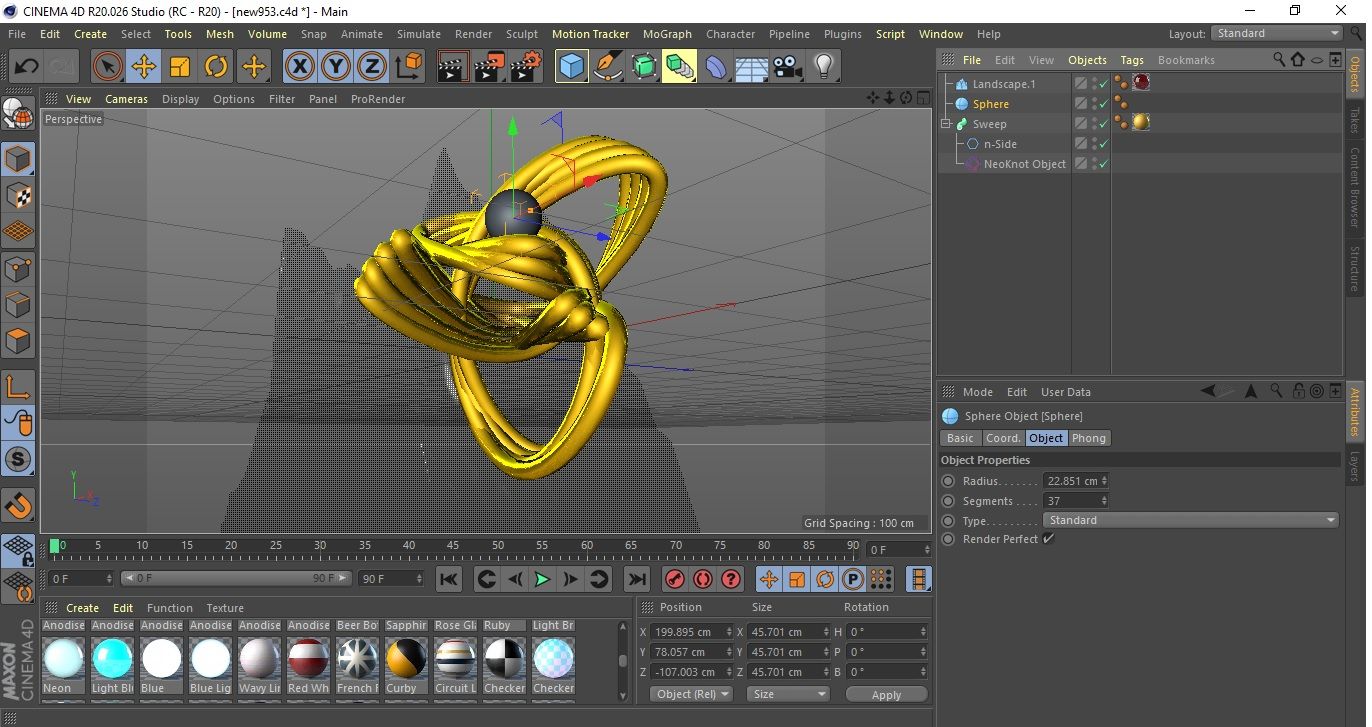Click the Coordinate System icon
1372x727 pixels.
pyautogui.click(x=408, y=67)
